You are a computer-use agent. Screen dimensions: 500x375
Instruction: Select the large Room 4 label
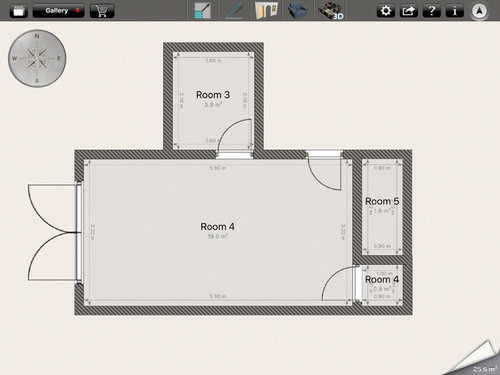coord(217,227)
